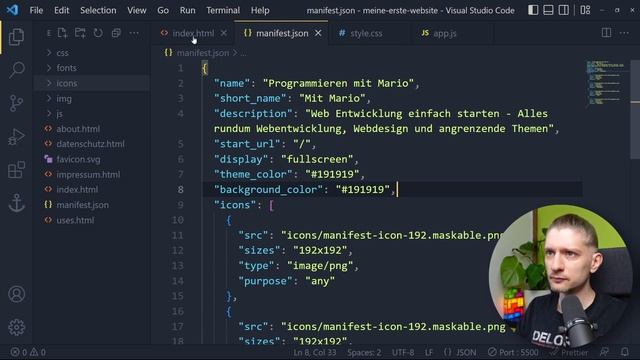Viewport: 640px width, 360px height.
Task: Close the manifest.json editor tab
Action: point(318,33)
